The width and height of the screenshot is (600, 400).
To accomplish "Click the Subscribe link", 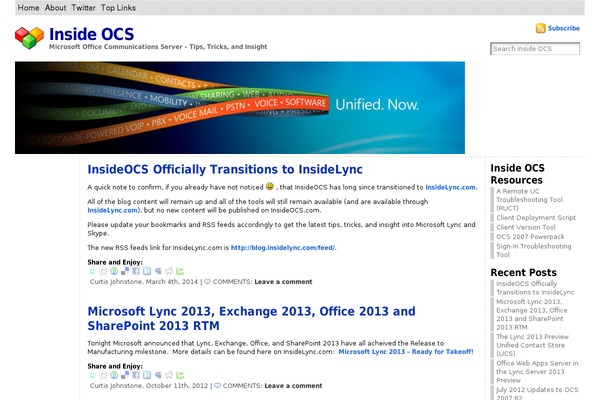I will click(564, 28).
